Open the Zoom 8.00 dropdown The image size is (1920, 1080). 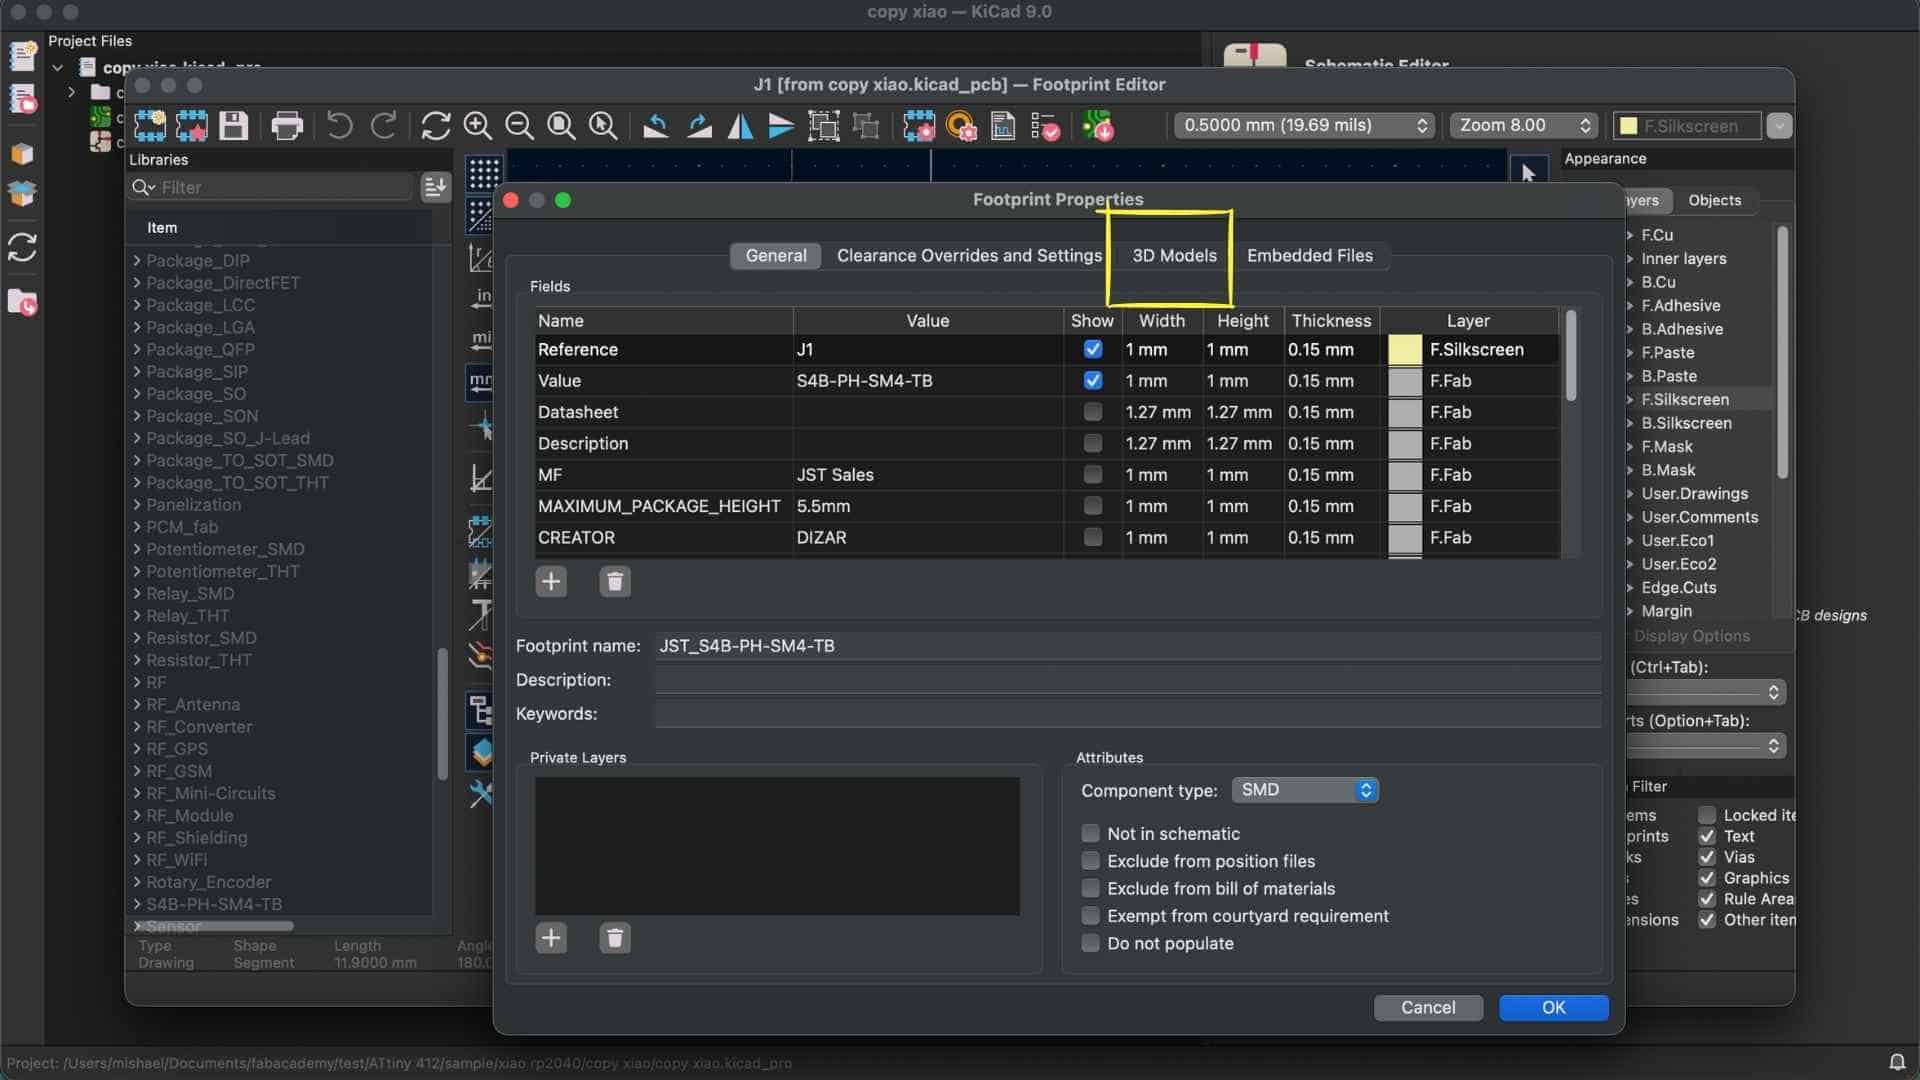point(1524,125)
